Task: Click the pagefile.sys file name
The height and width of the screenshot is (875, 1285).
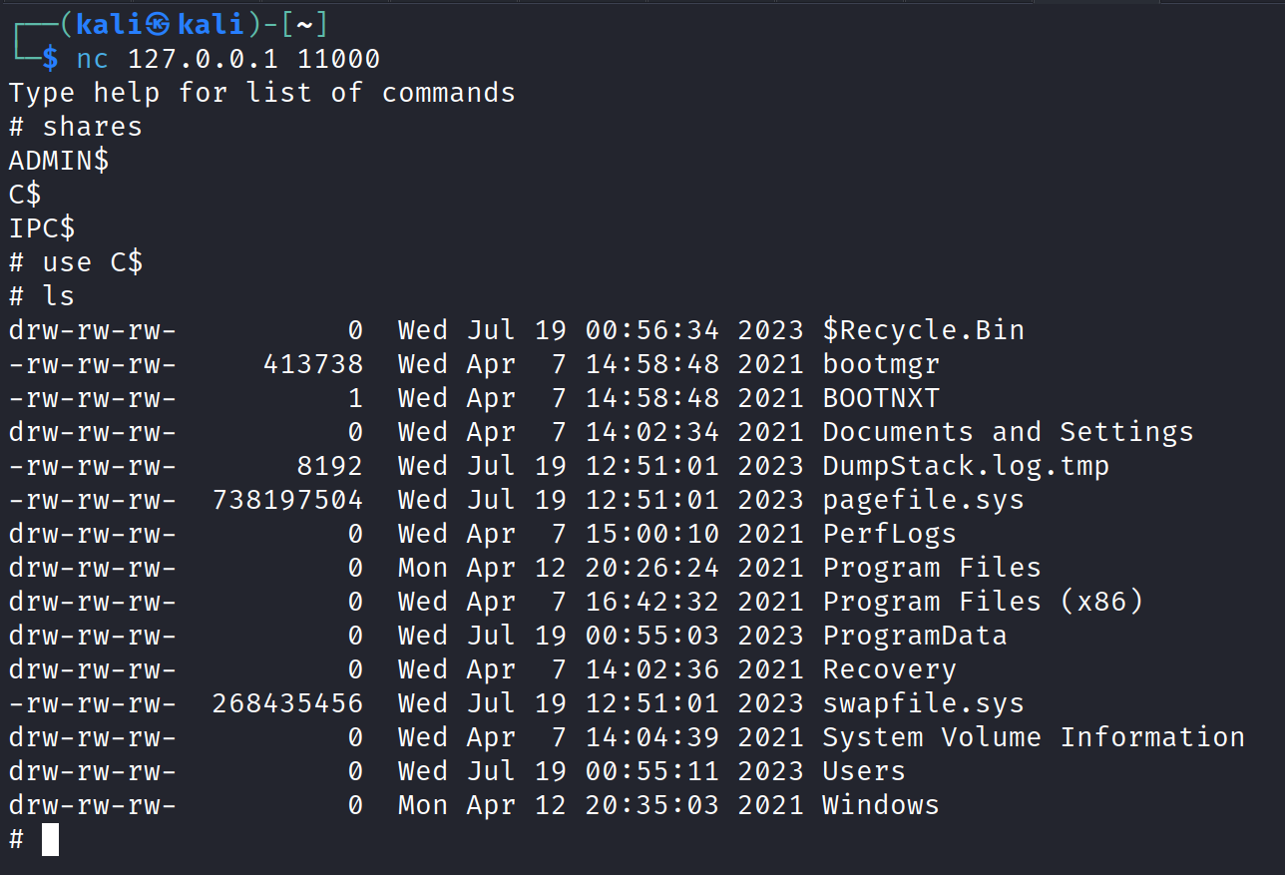Action: pyautogui.click(x=923, y=500)
